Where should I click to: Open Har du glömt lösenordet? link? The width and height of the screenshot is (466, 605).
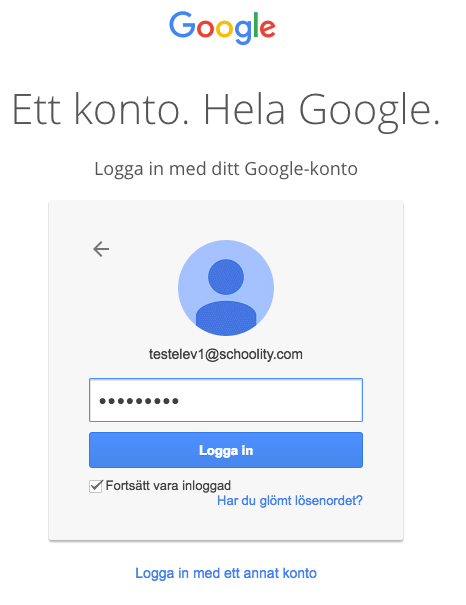pyautogui.click(x=290, y=500)
